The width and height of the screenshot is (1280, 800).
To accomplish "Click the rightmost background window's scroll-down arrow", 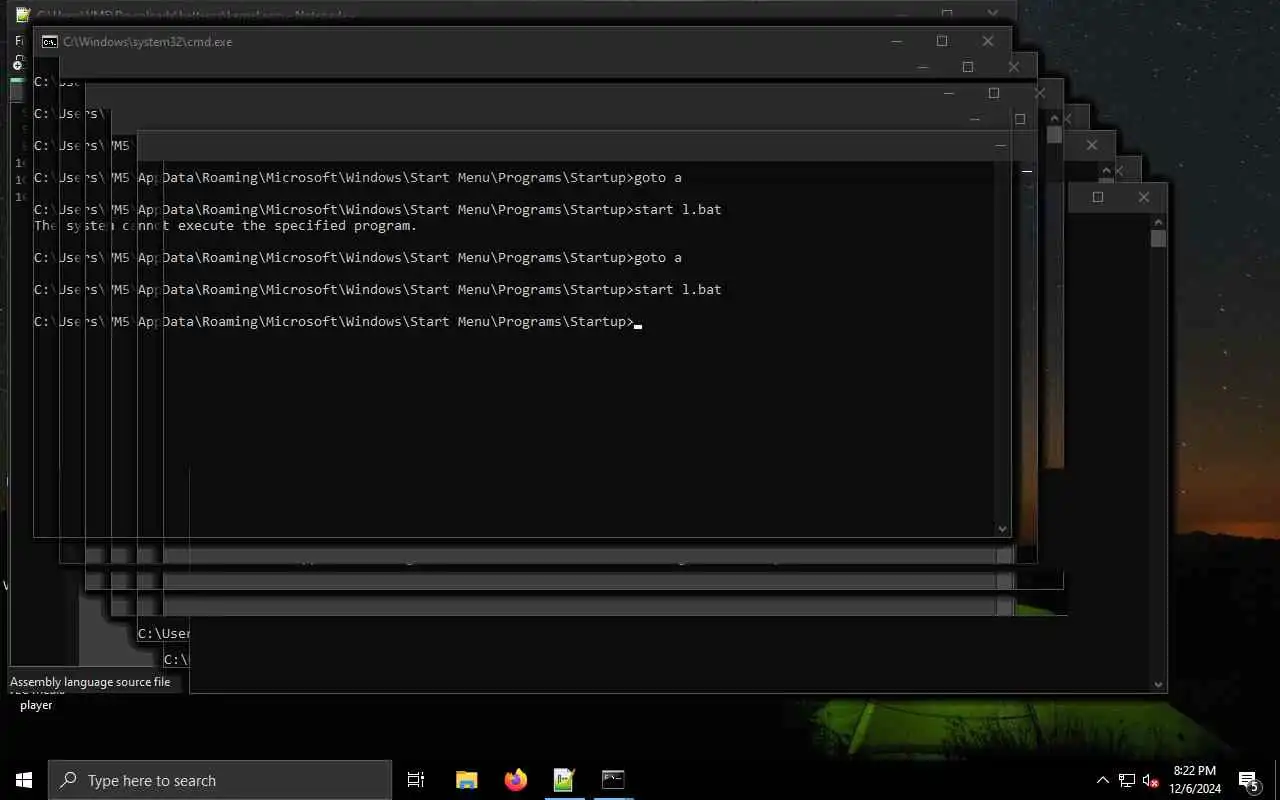I will 1158,685.
